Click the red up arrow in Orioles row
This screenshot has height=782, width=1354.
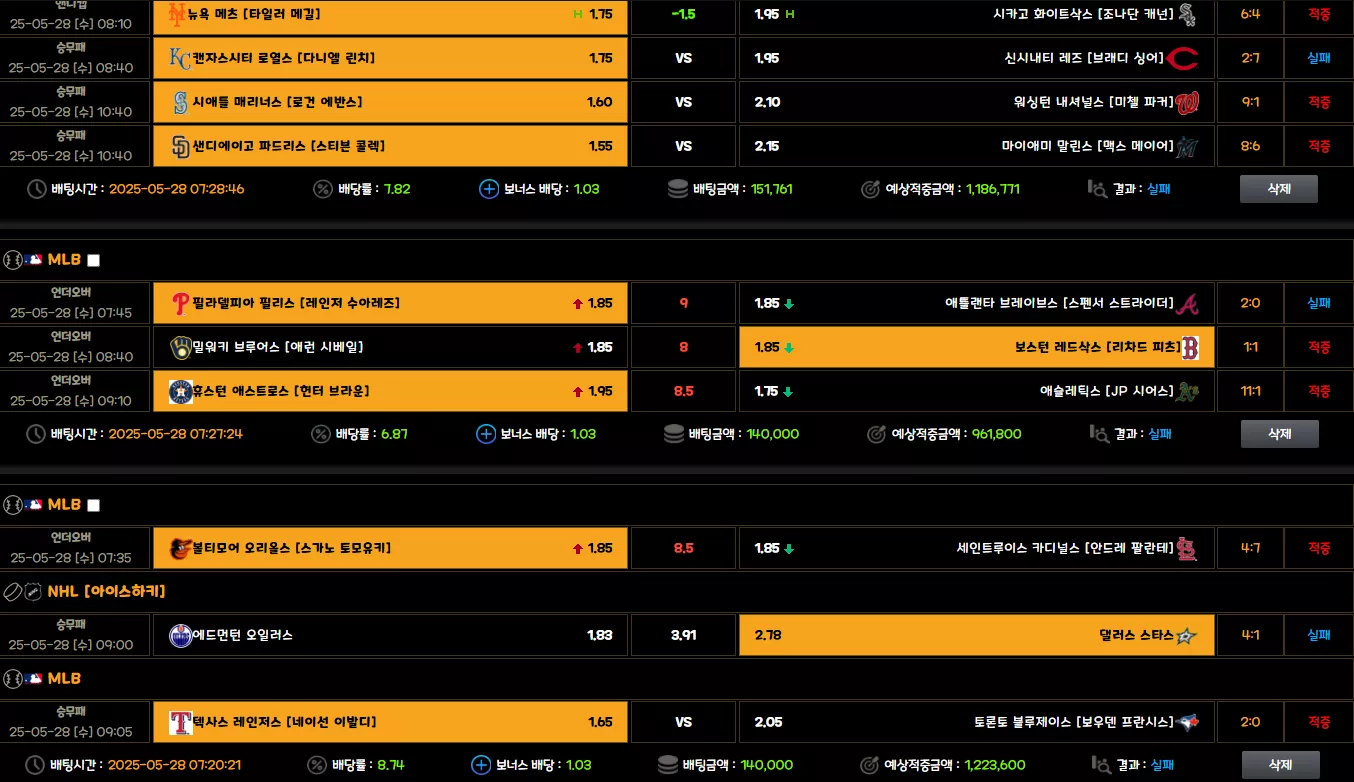click(577, 549)
